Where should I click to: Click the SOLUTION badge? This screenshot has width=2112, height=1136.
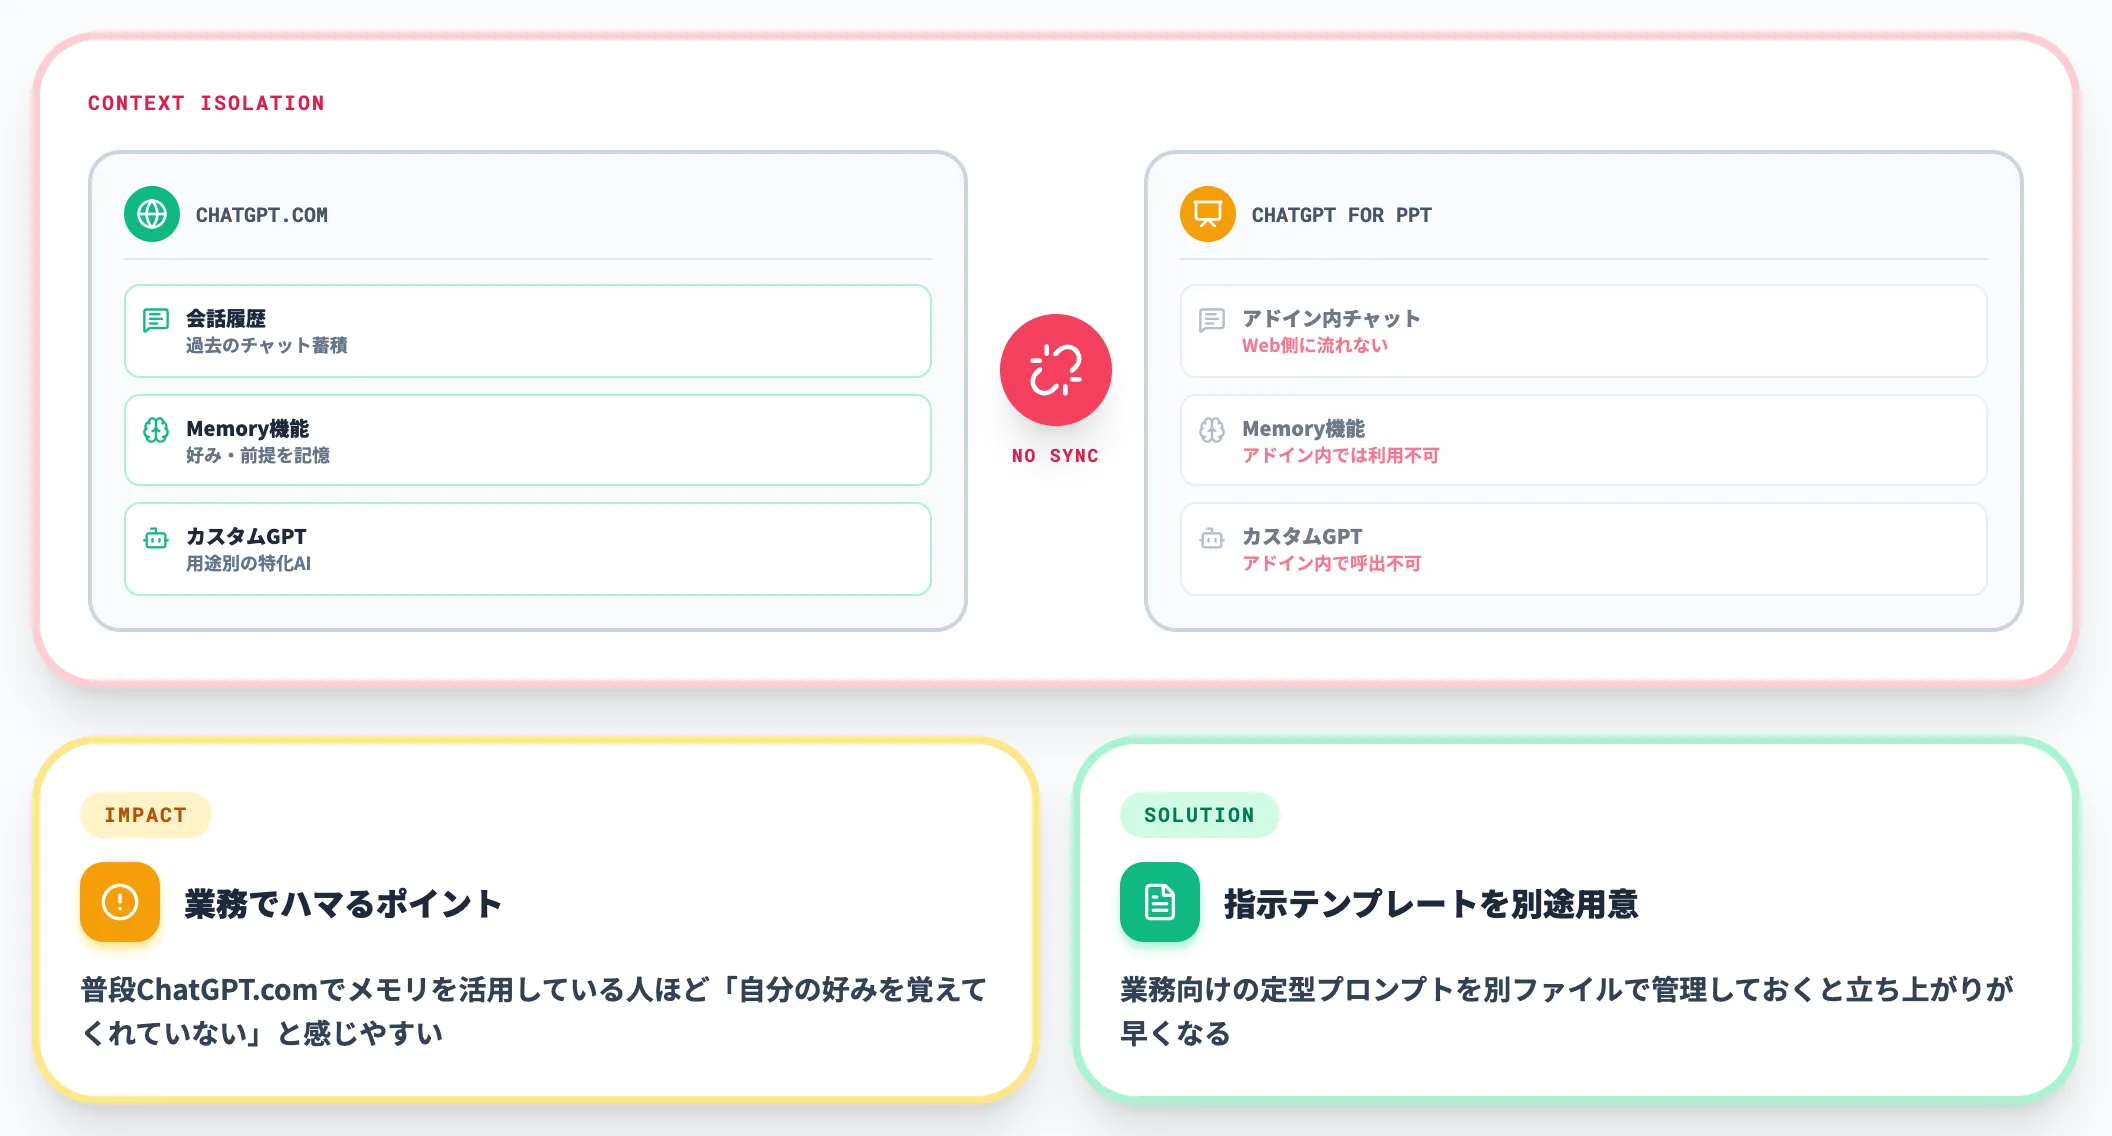(x=1199, y=815)
